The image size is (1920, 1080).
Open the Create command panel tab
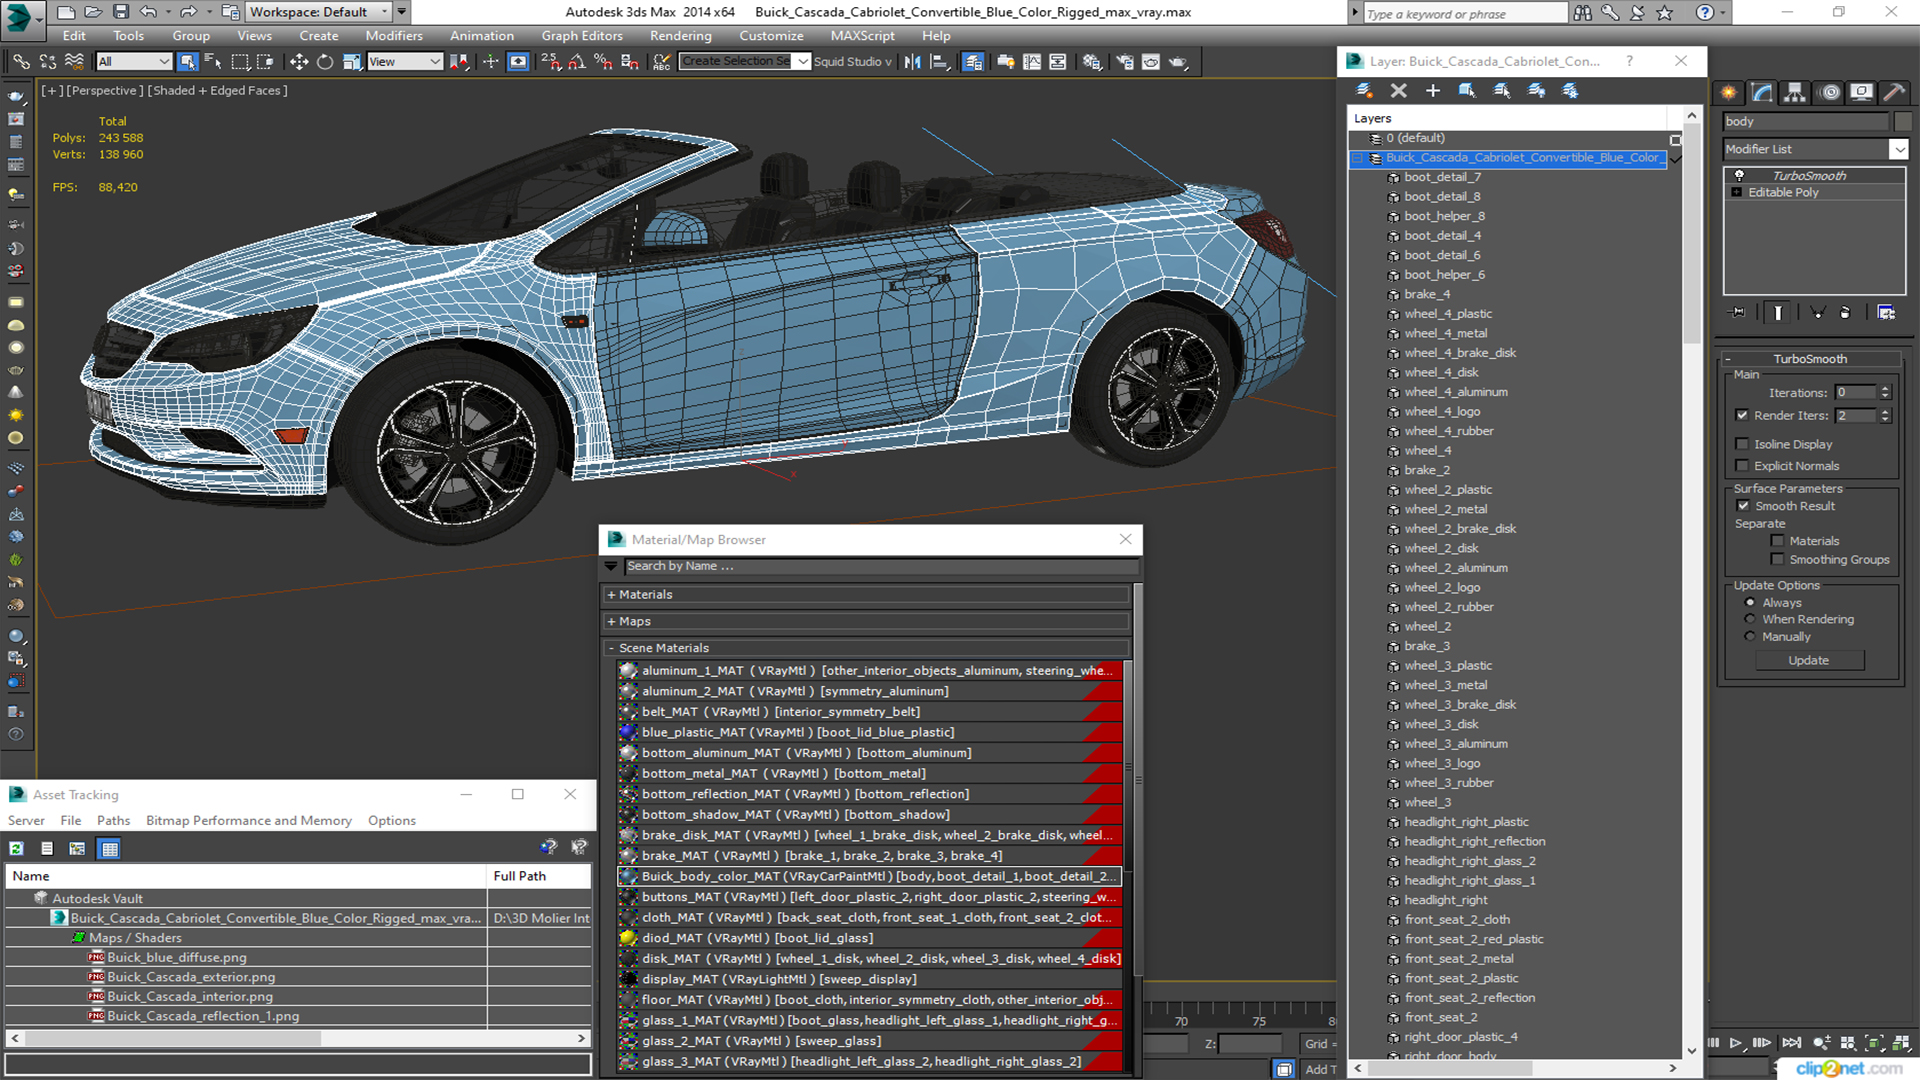[1729, 92]
